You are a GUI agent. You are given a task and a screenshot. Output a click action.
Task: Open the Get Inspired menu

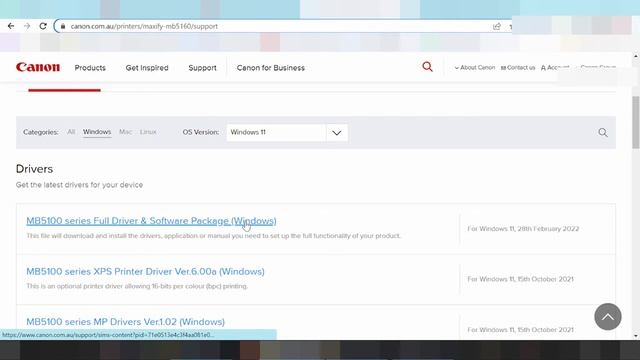pos(147,68)
